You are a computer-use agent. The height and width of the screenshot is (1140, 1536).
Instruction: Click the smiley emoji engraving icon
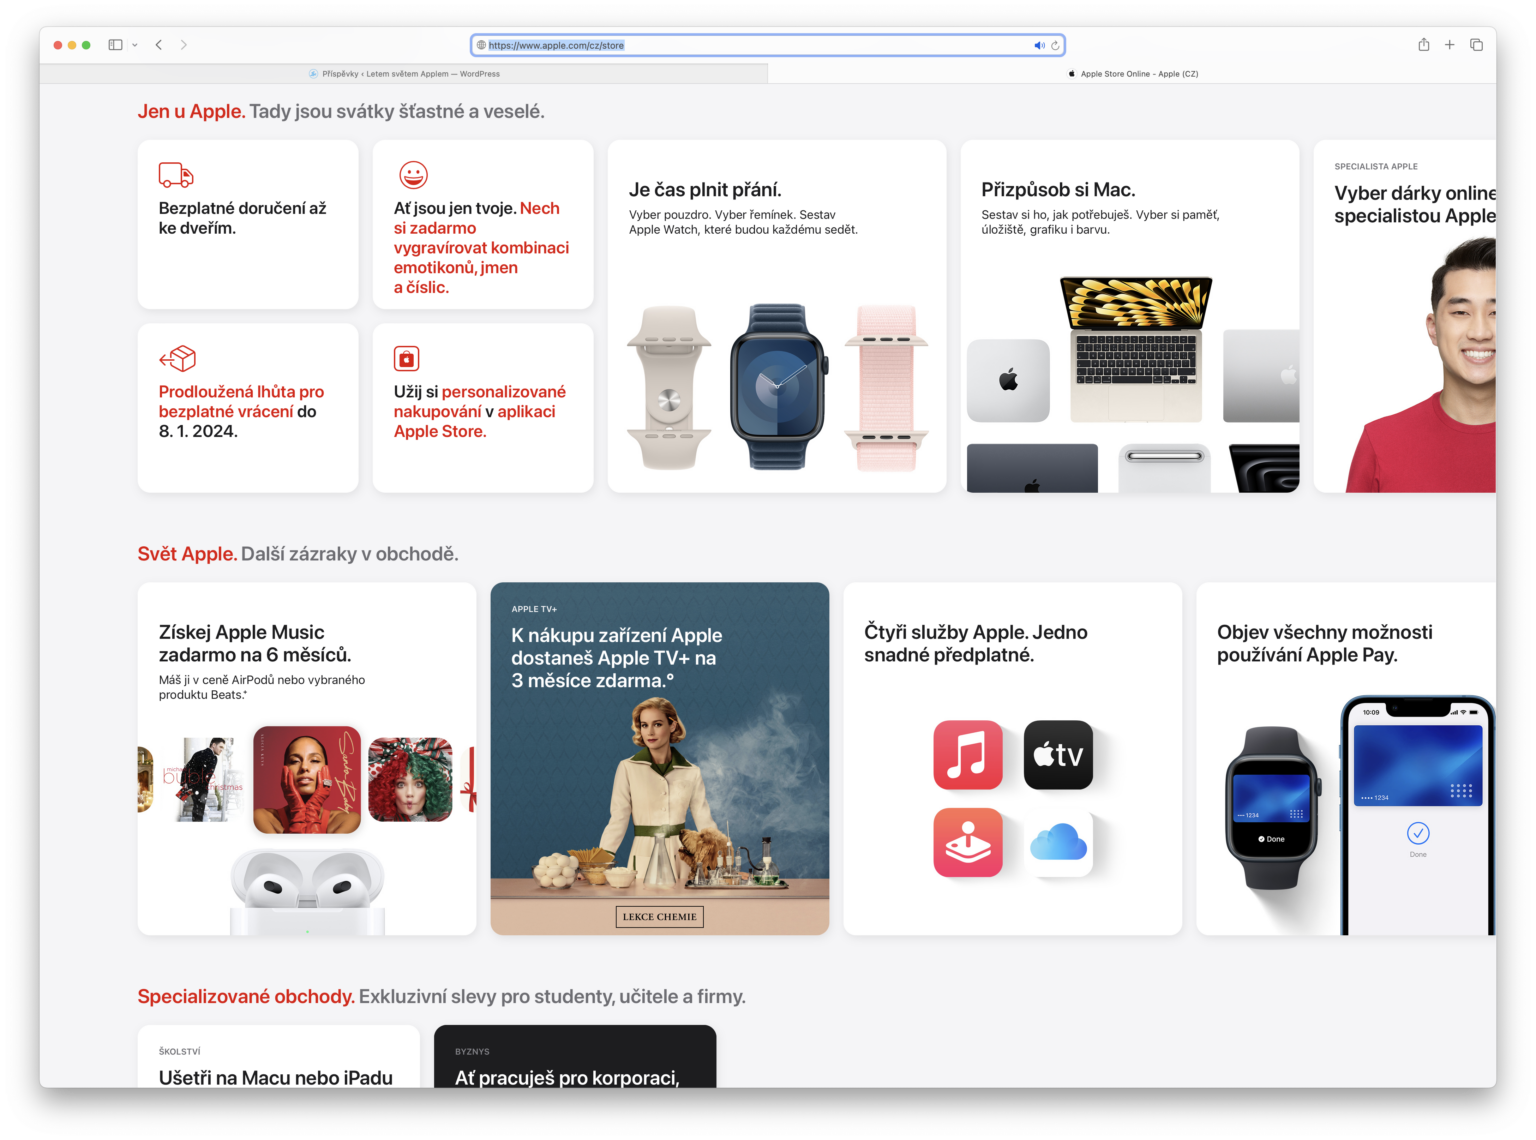coord(413,175)
